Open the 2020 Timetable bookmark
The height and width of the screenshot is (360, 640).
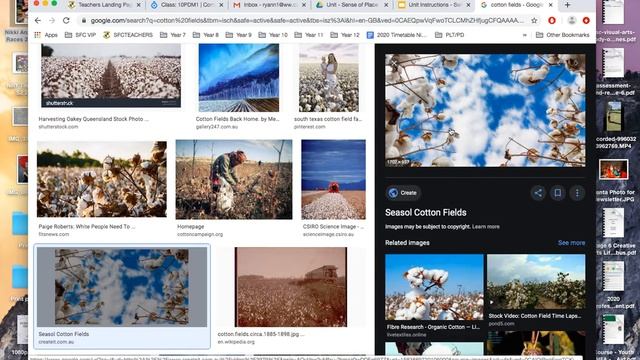(x=396, y=35)
